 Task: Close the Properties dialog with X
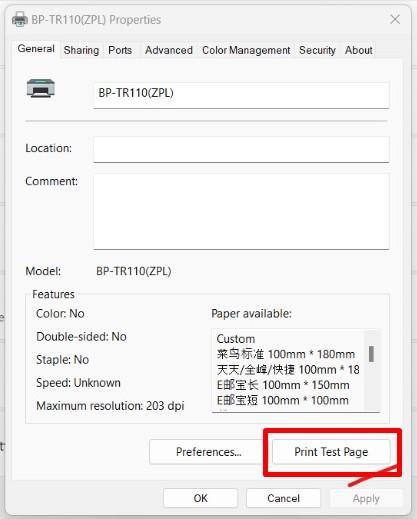[x=395, y=19]
